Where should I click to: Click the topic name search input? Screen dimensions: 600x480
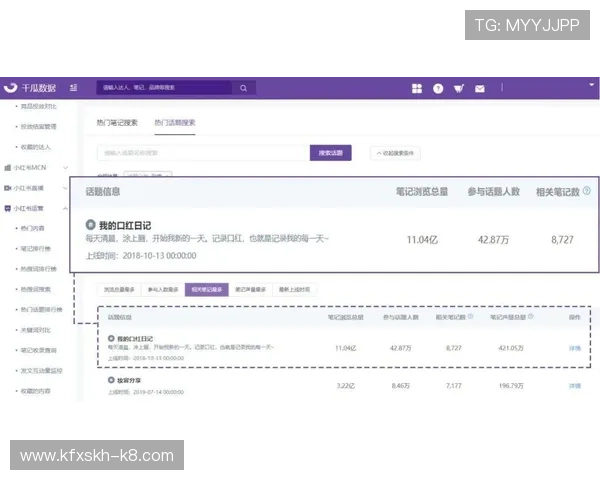(x=203, y=153)
